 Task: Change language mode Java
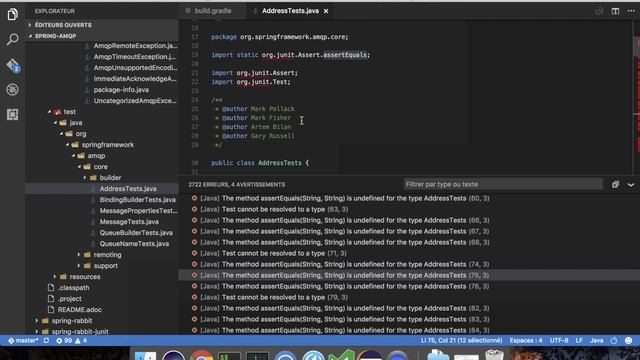(597, 340)
